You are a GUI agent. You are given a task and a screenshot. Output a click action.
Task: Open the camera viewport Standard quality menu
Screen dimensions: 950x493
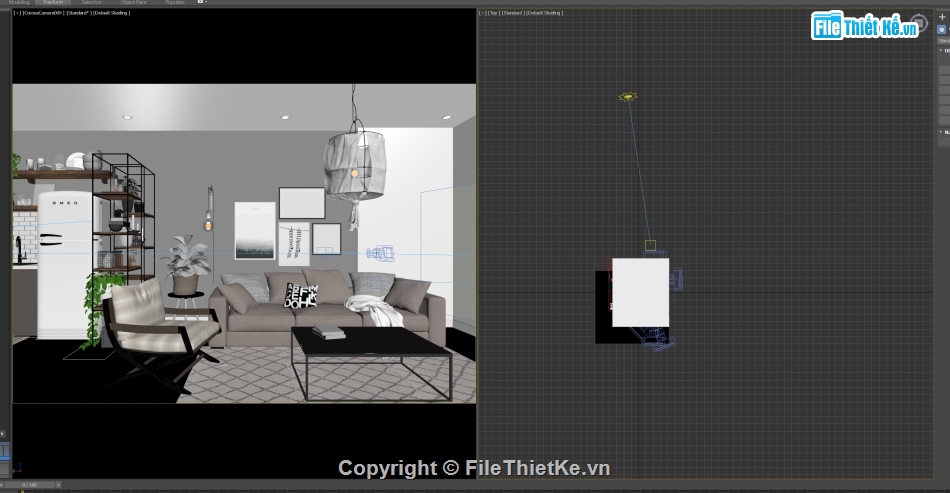click(x=78, y=13)
